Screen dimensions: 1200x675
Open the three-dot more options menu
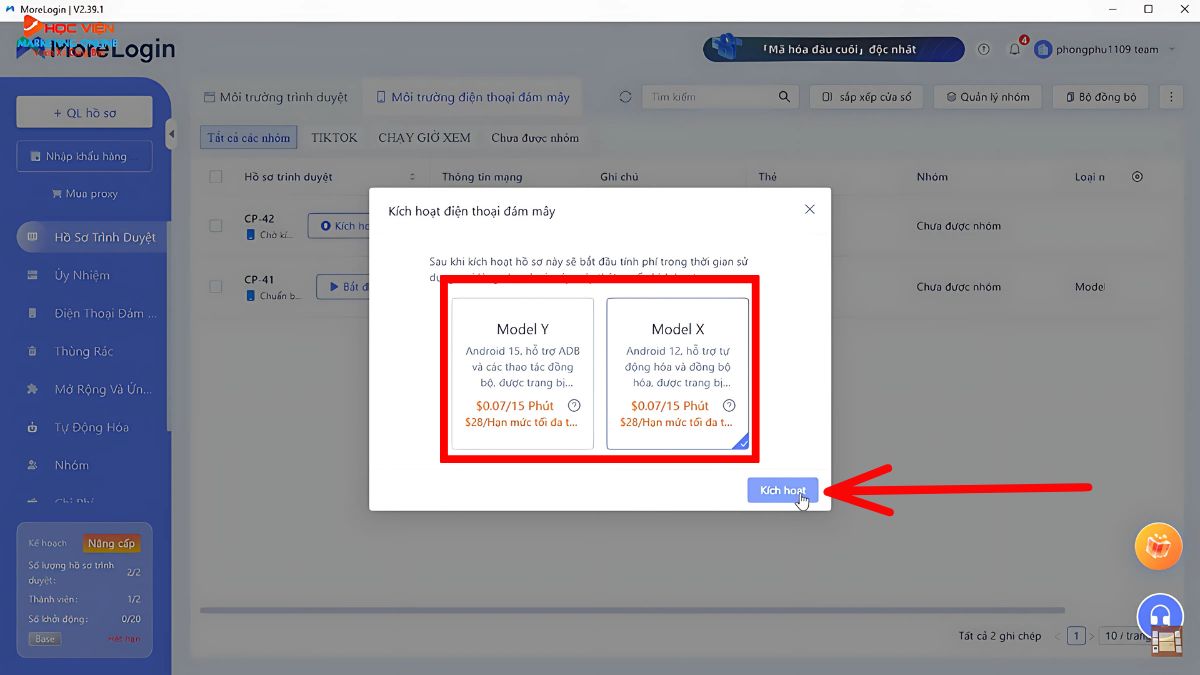tap(1171, 97)
